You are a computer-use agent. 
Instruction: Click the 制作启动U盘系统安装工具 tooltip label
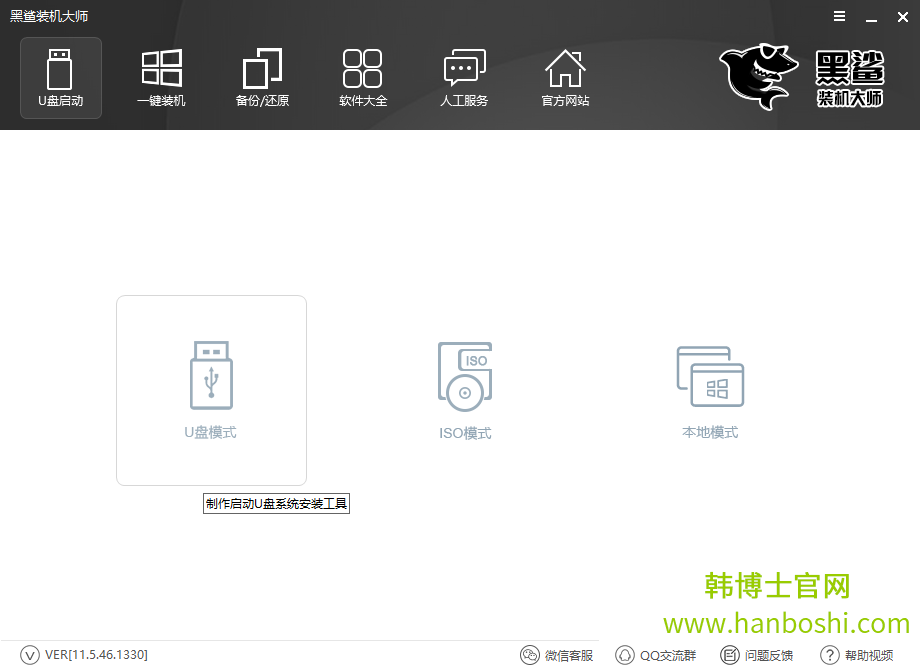click(276, 503)
